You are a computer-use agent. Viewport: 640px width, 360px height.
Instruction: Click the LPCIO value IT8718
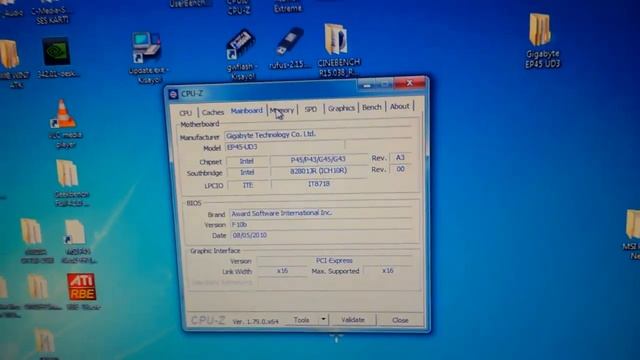click(318, 184)
